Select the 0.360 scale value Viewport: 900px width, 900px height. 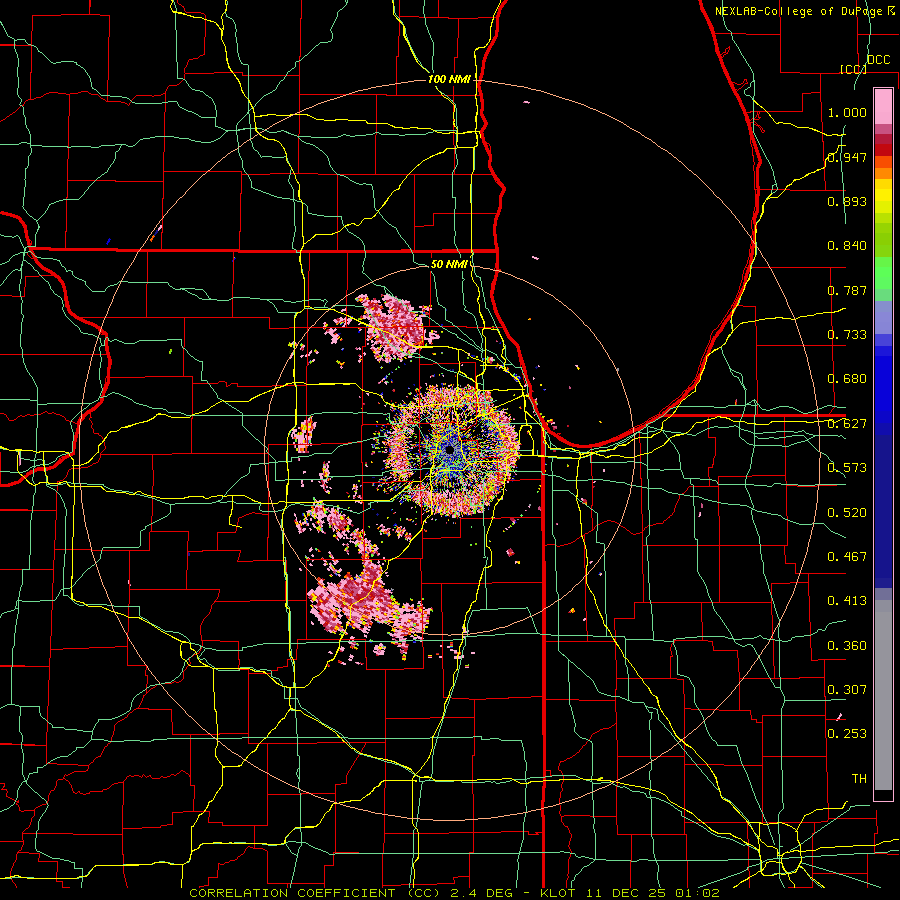[x=847, y=646]
